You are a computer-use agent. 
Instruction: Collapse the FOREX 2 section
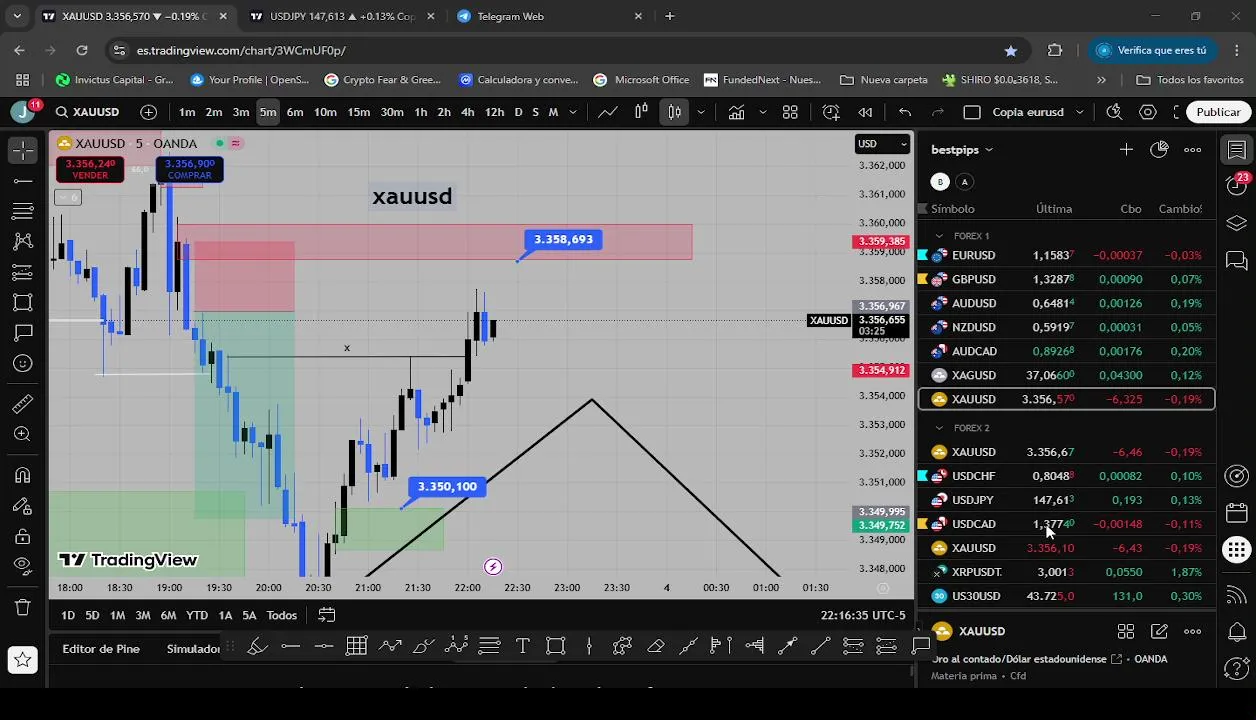pos(939,428)
